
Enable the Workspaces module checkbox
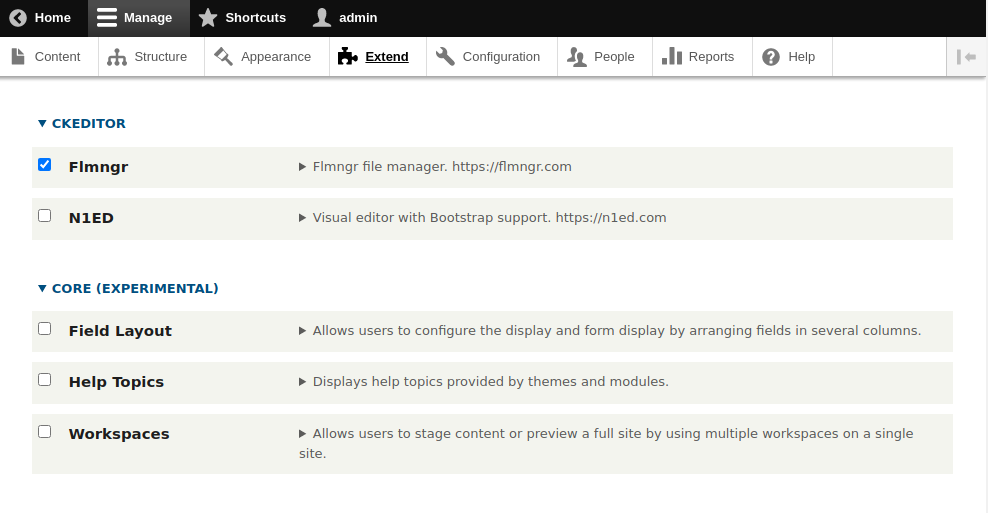pyautogui.click(x=45, y=432)
